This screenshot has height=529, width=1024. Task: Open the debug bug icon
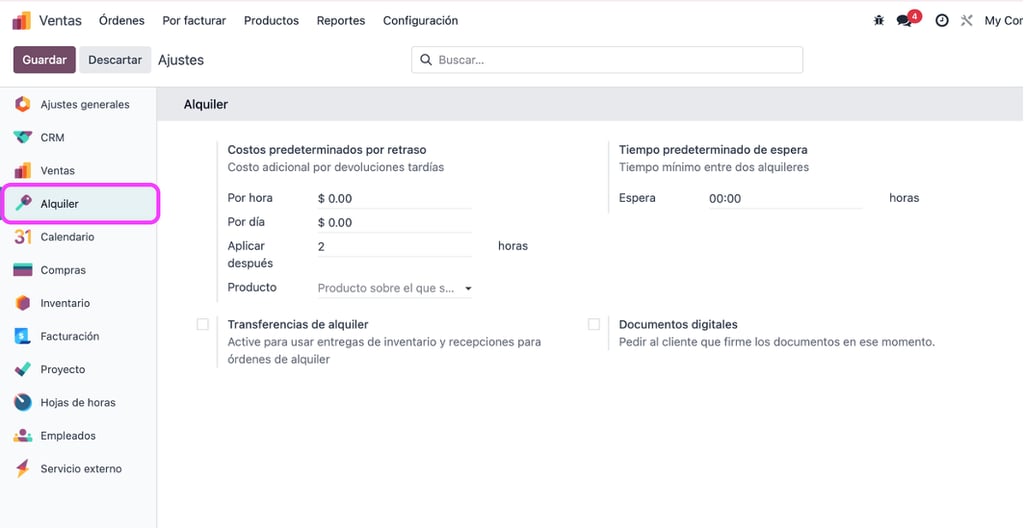coord(879,21)
